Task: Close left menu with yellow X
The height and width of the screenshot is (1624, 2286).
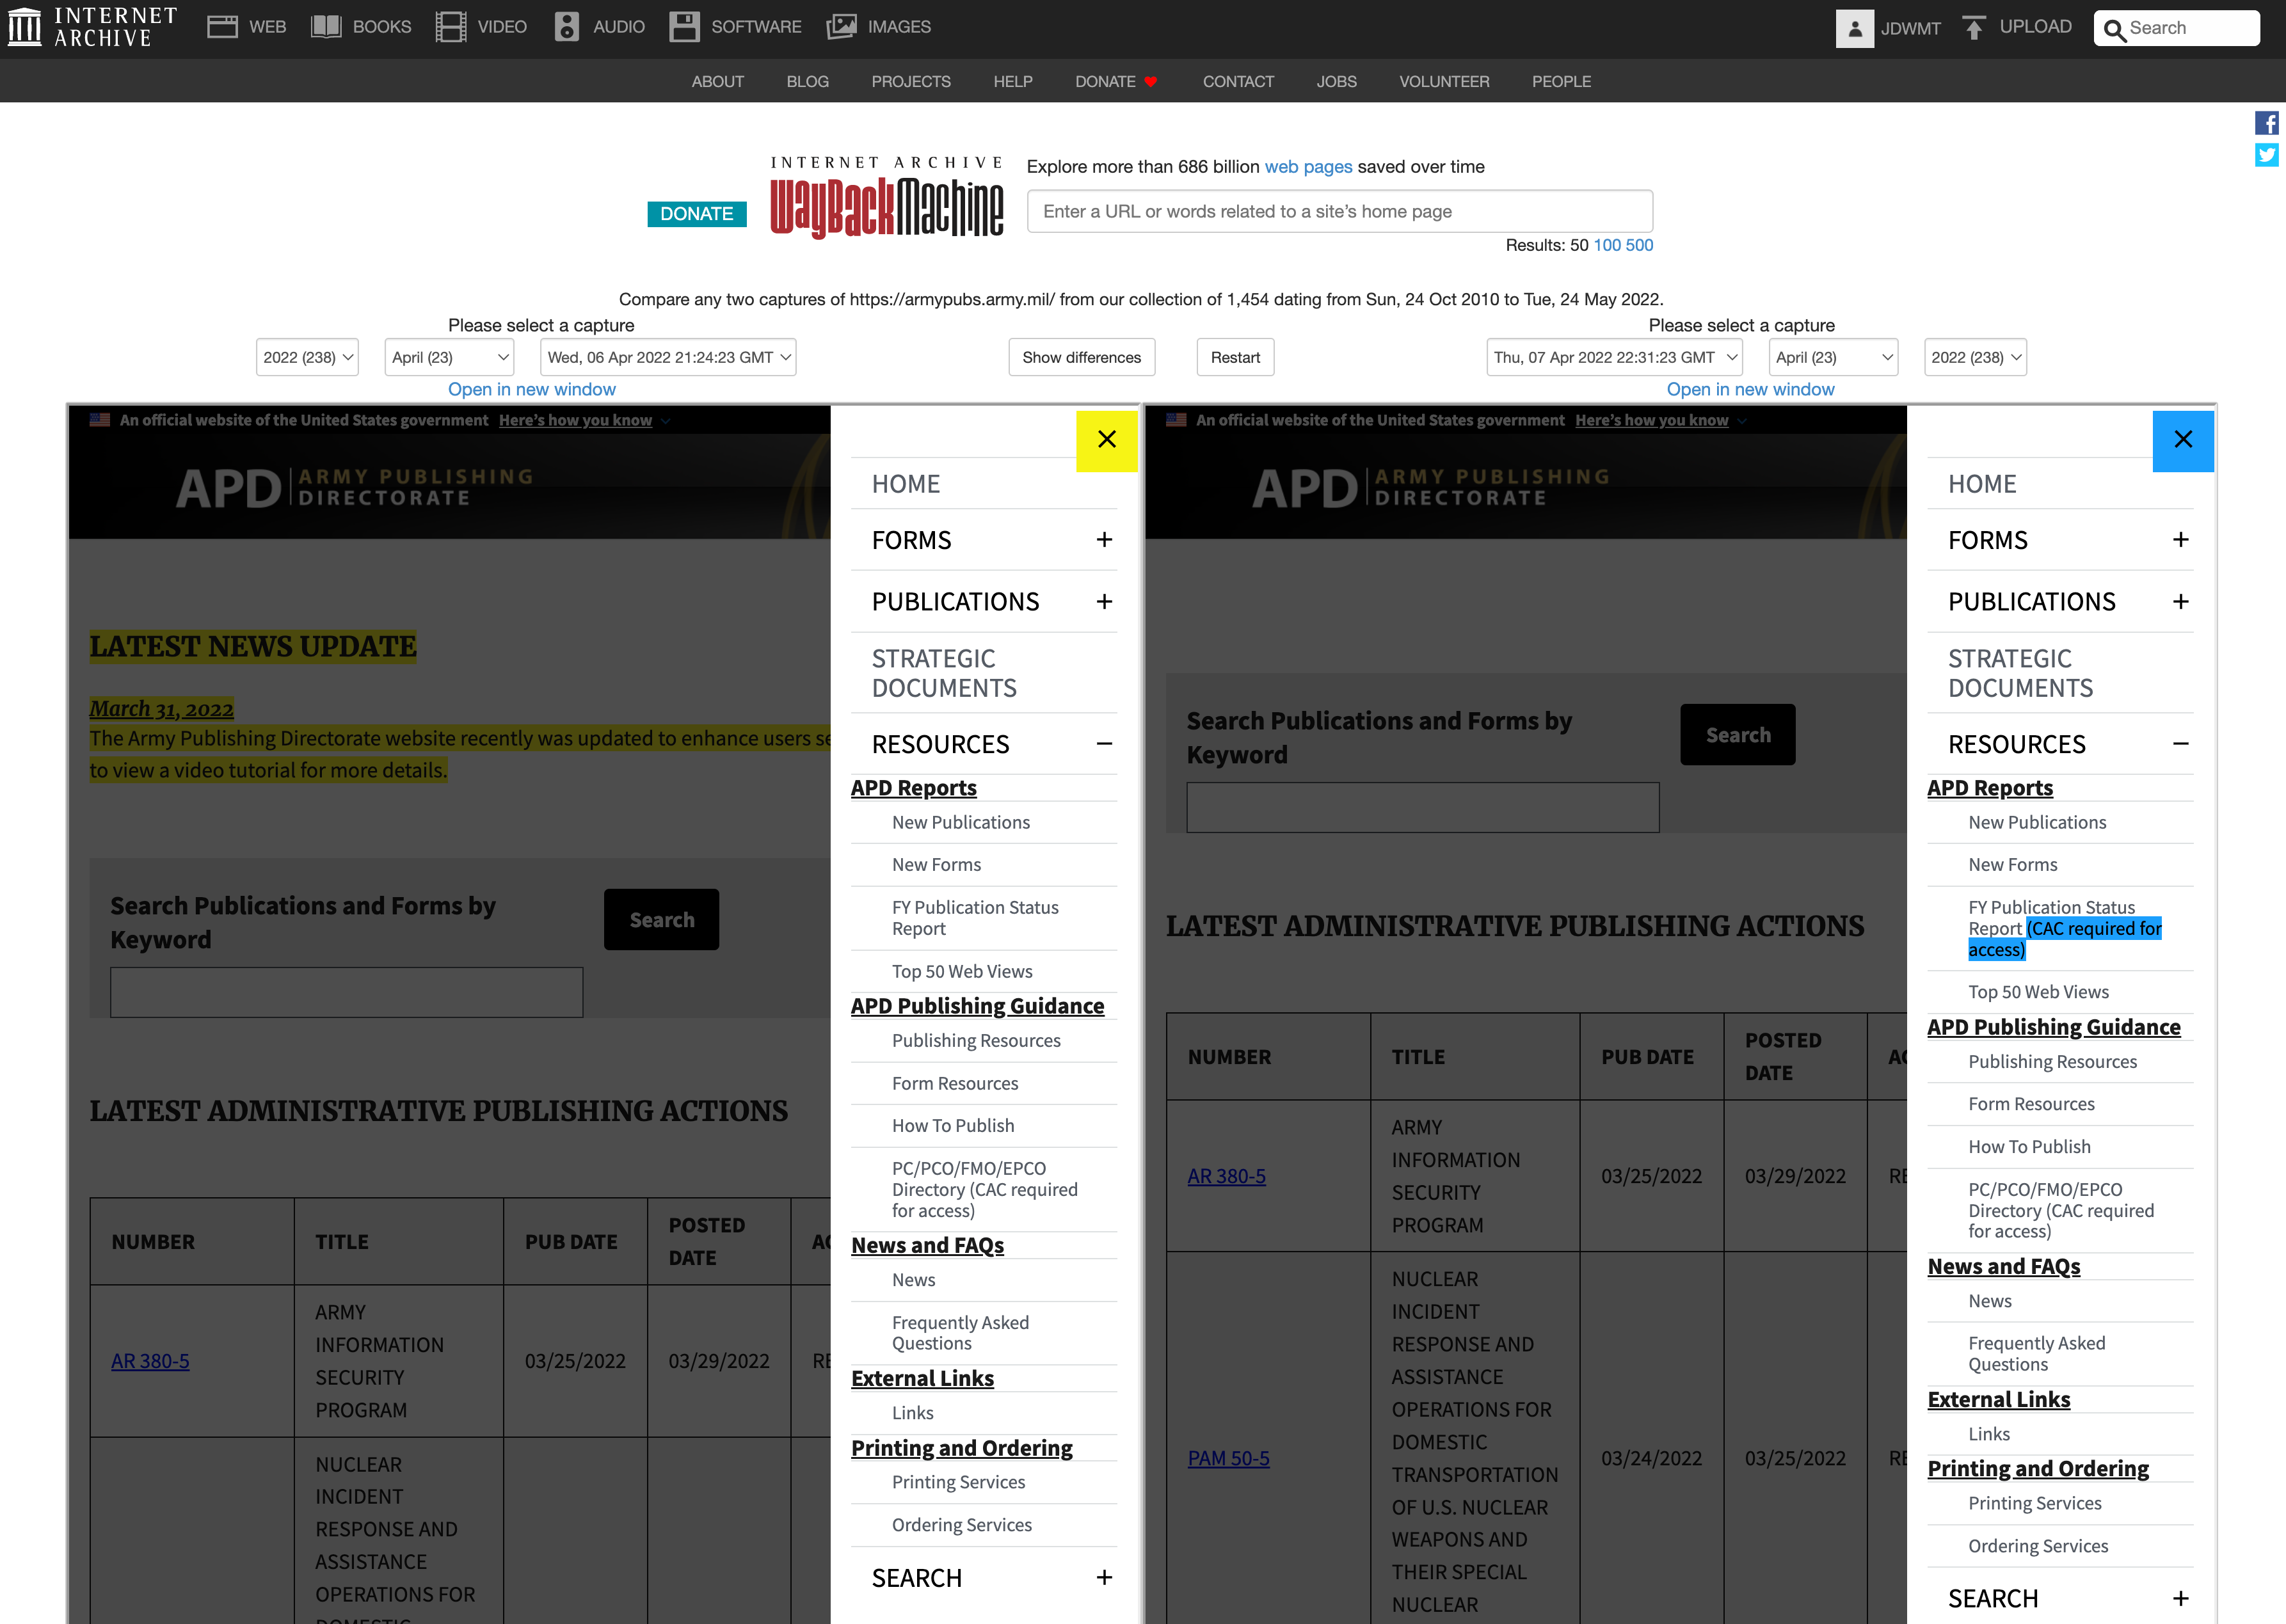Action: pyautogui.click(x=1106, y=440)
